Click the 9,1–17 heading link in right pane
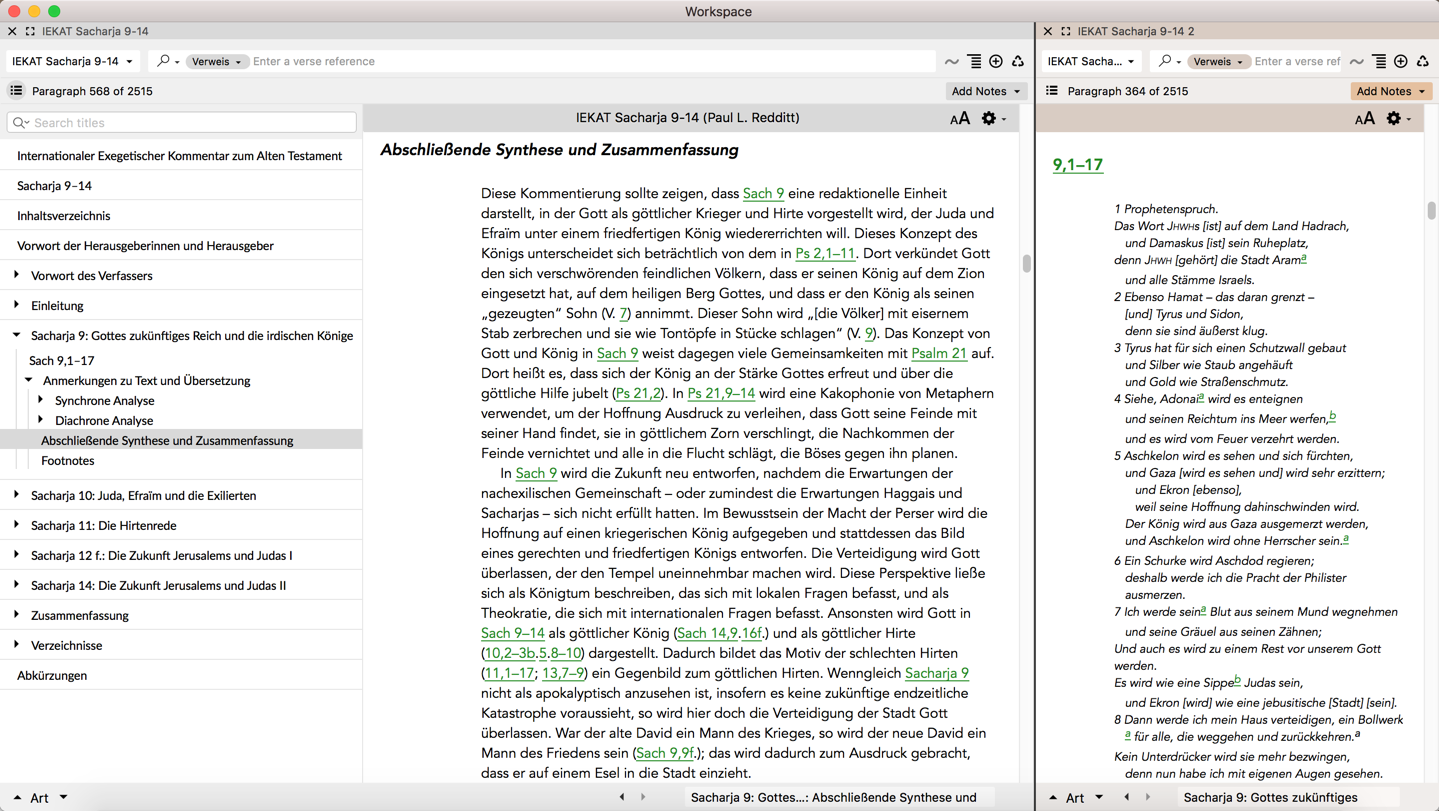This screenshot has height=811, width=1439. click(1078, 165)
